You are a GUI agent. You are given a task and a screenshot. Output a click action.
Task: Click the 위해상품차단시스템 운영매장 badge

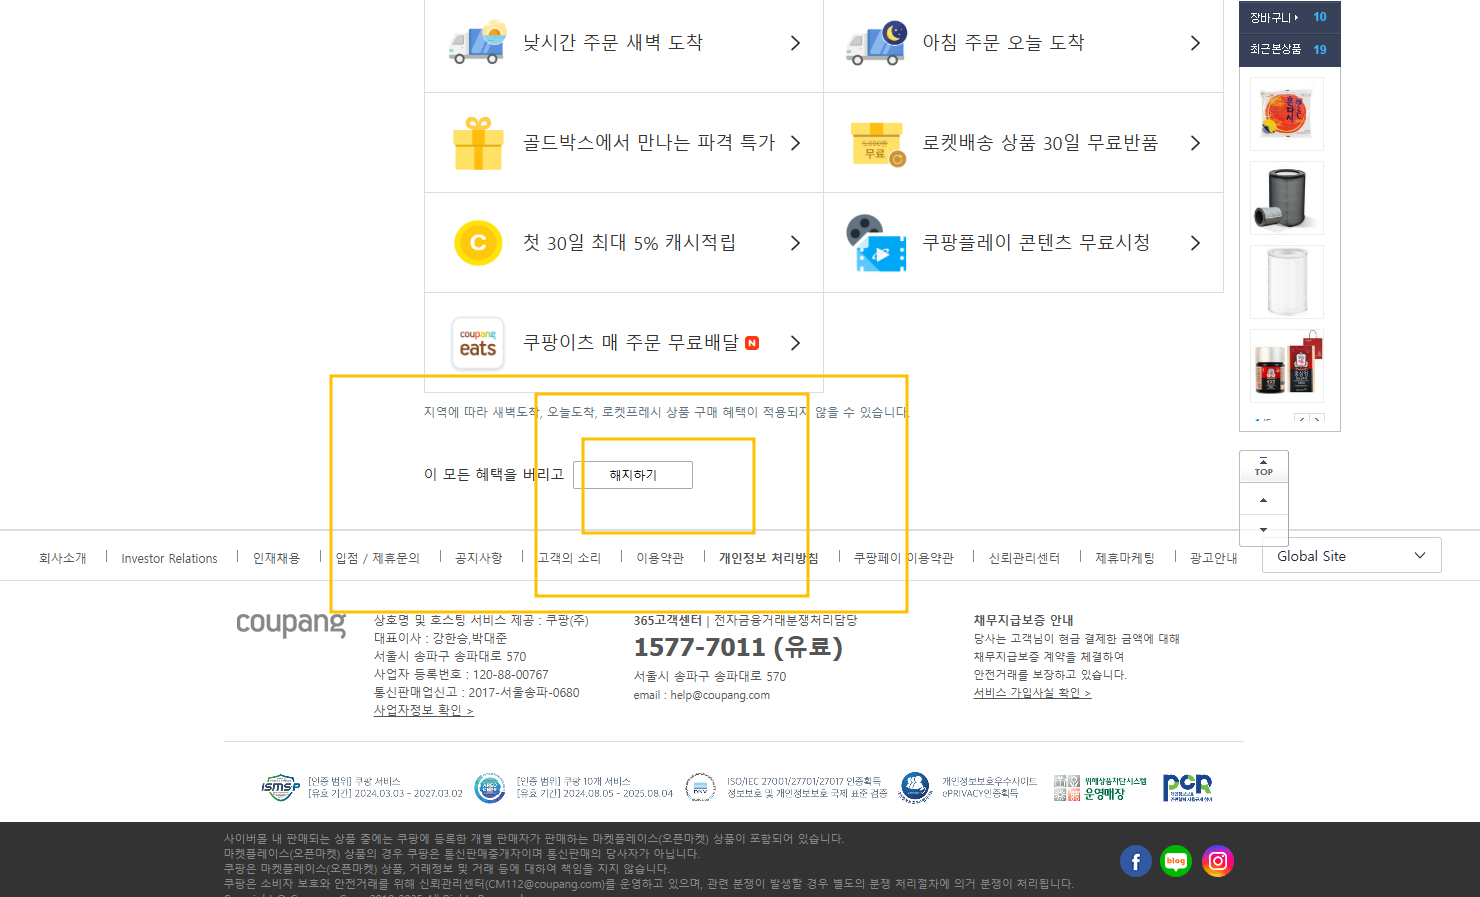pos(1100,788)
